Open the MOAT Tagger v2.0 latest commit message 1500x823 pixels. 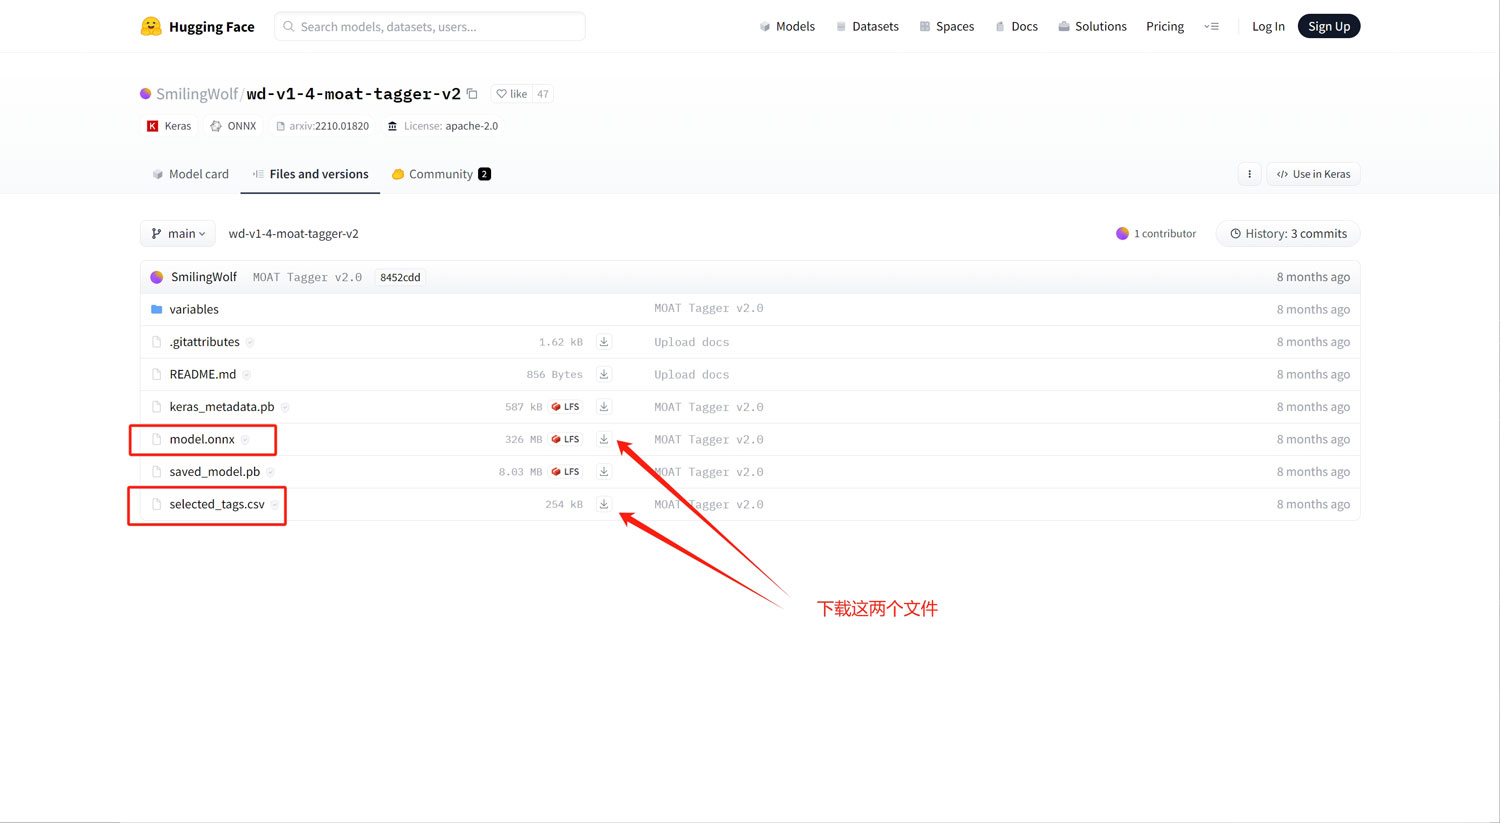pyautogui.click(x=307, y=277)
